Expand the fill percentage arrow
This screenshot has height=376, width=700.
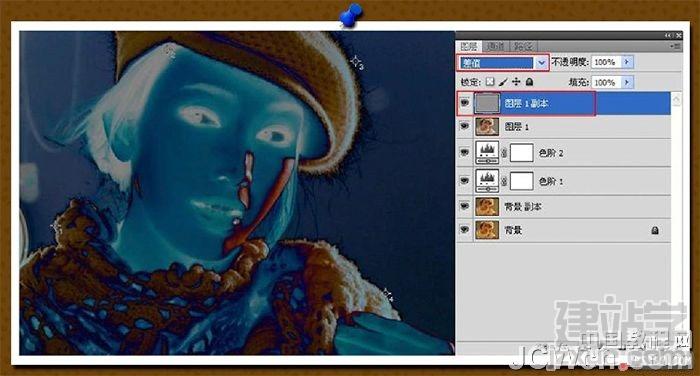tap(627, 82)
